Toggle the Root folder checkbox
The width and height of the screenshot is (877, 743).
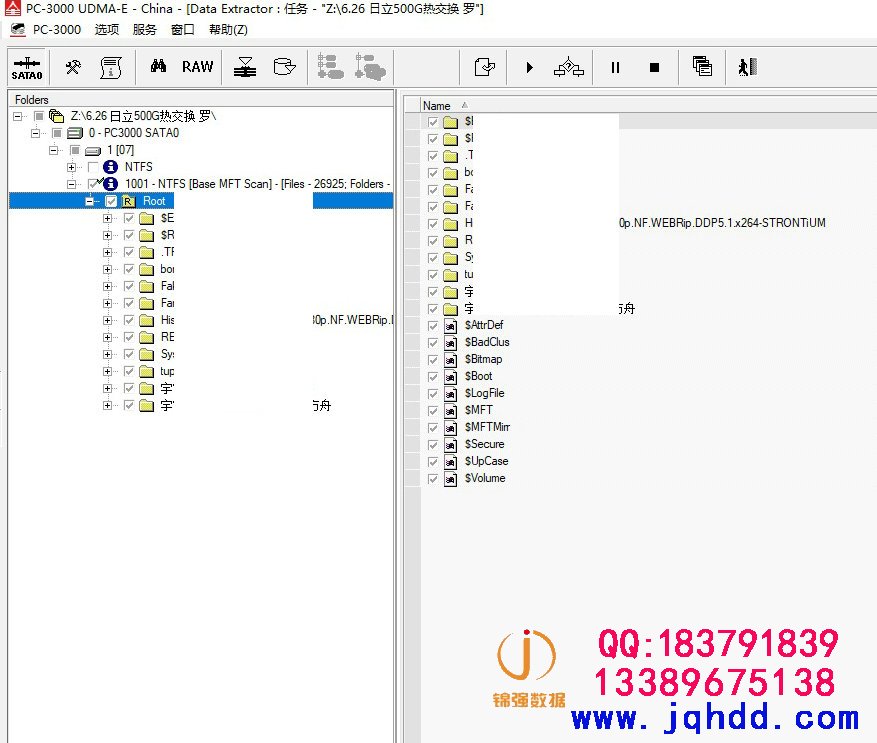click(x=111, y=201)
